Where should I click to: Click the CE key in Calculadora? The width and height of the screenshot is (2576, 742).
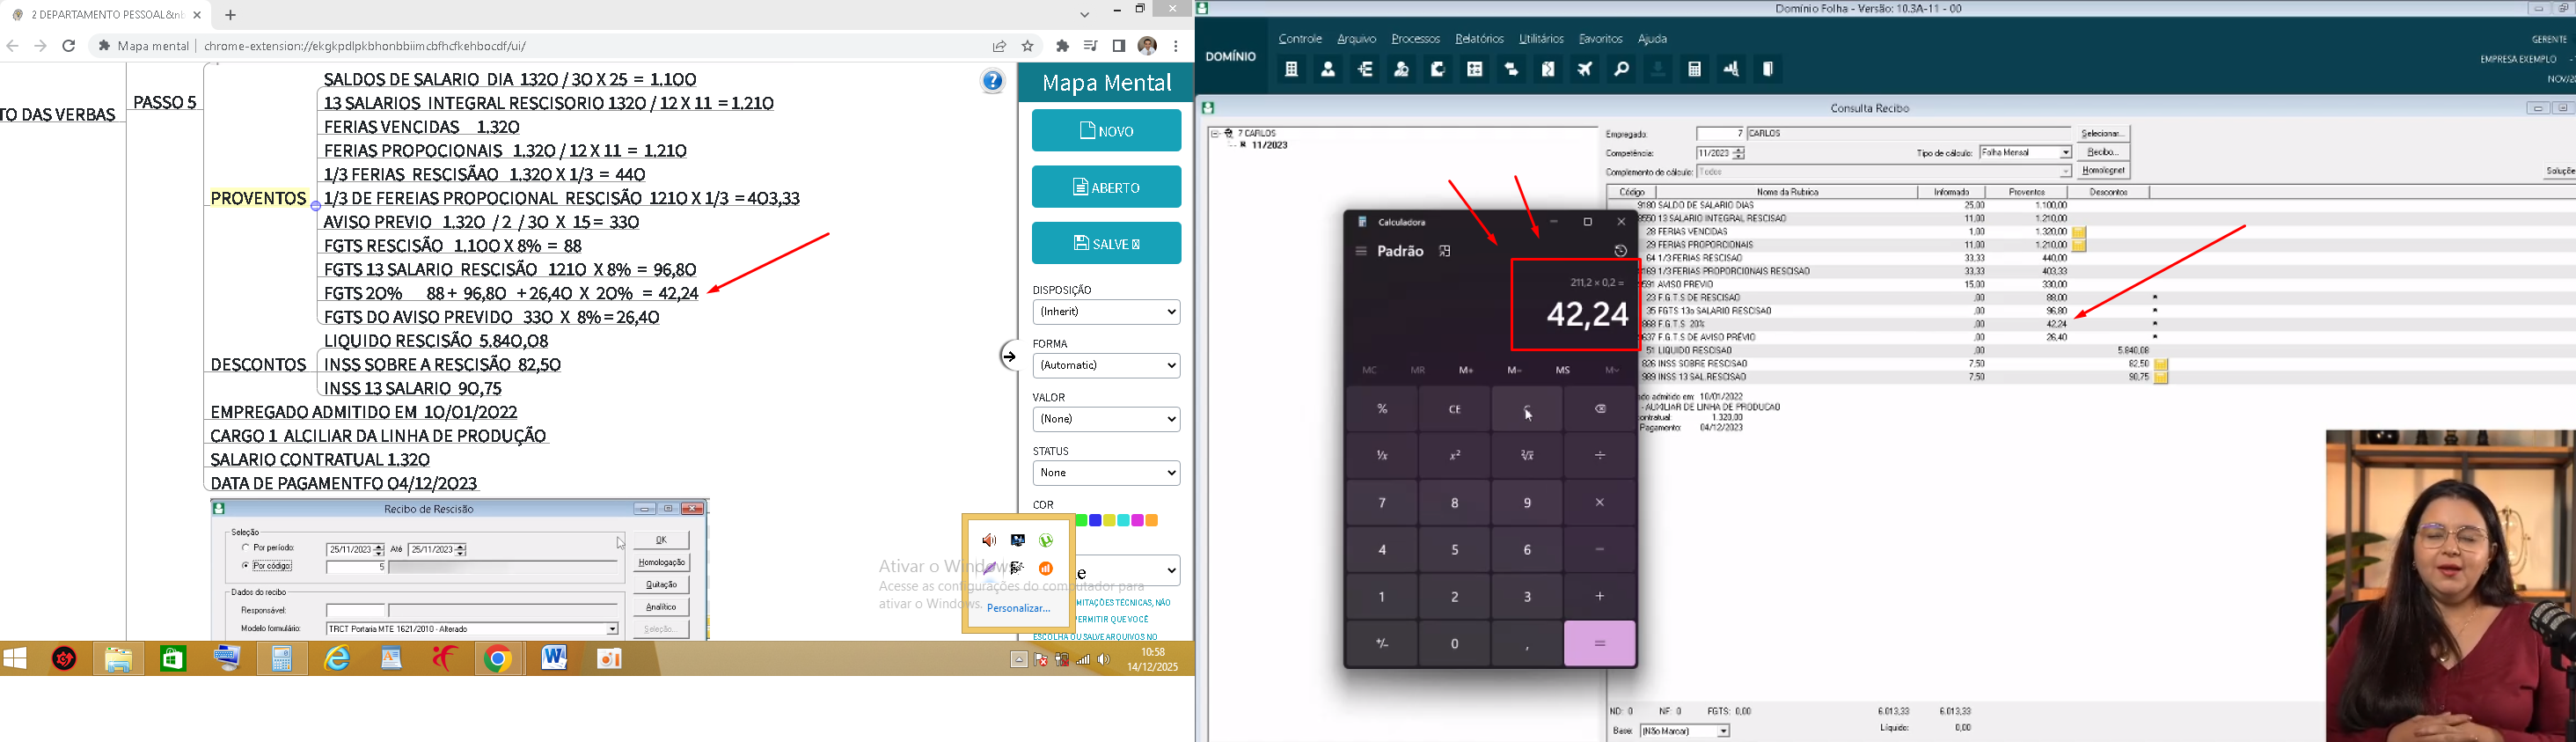[1455, 409]
